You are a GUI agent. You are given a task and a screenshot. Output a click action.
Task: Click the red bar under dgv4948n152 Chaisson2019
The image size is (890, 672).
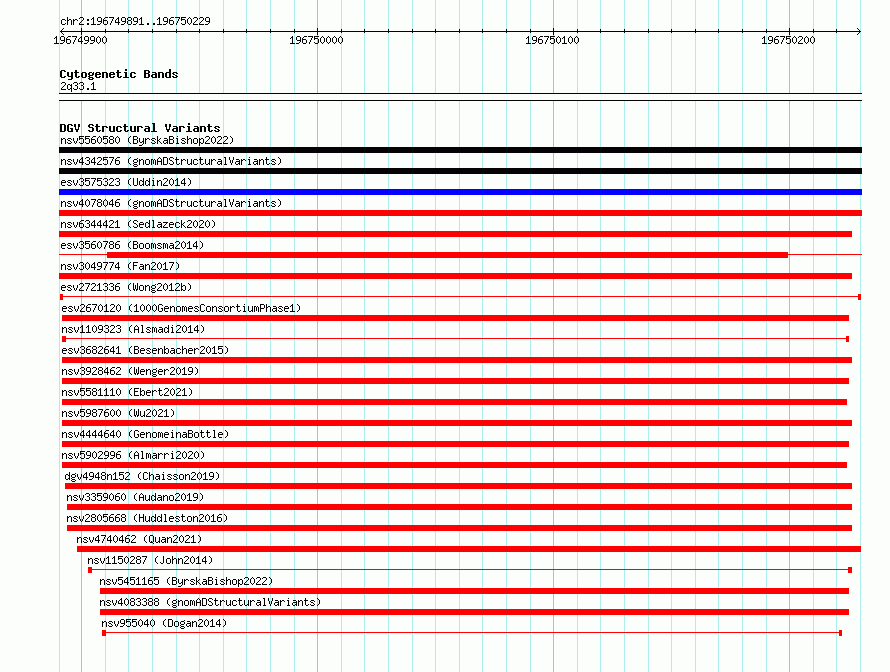458,486
